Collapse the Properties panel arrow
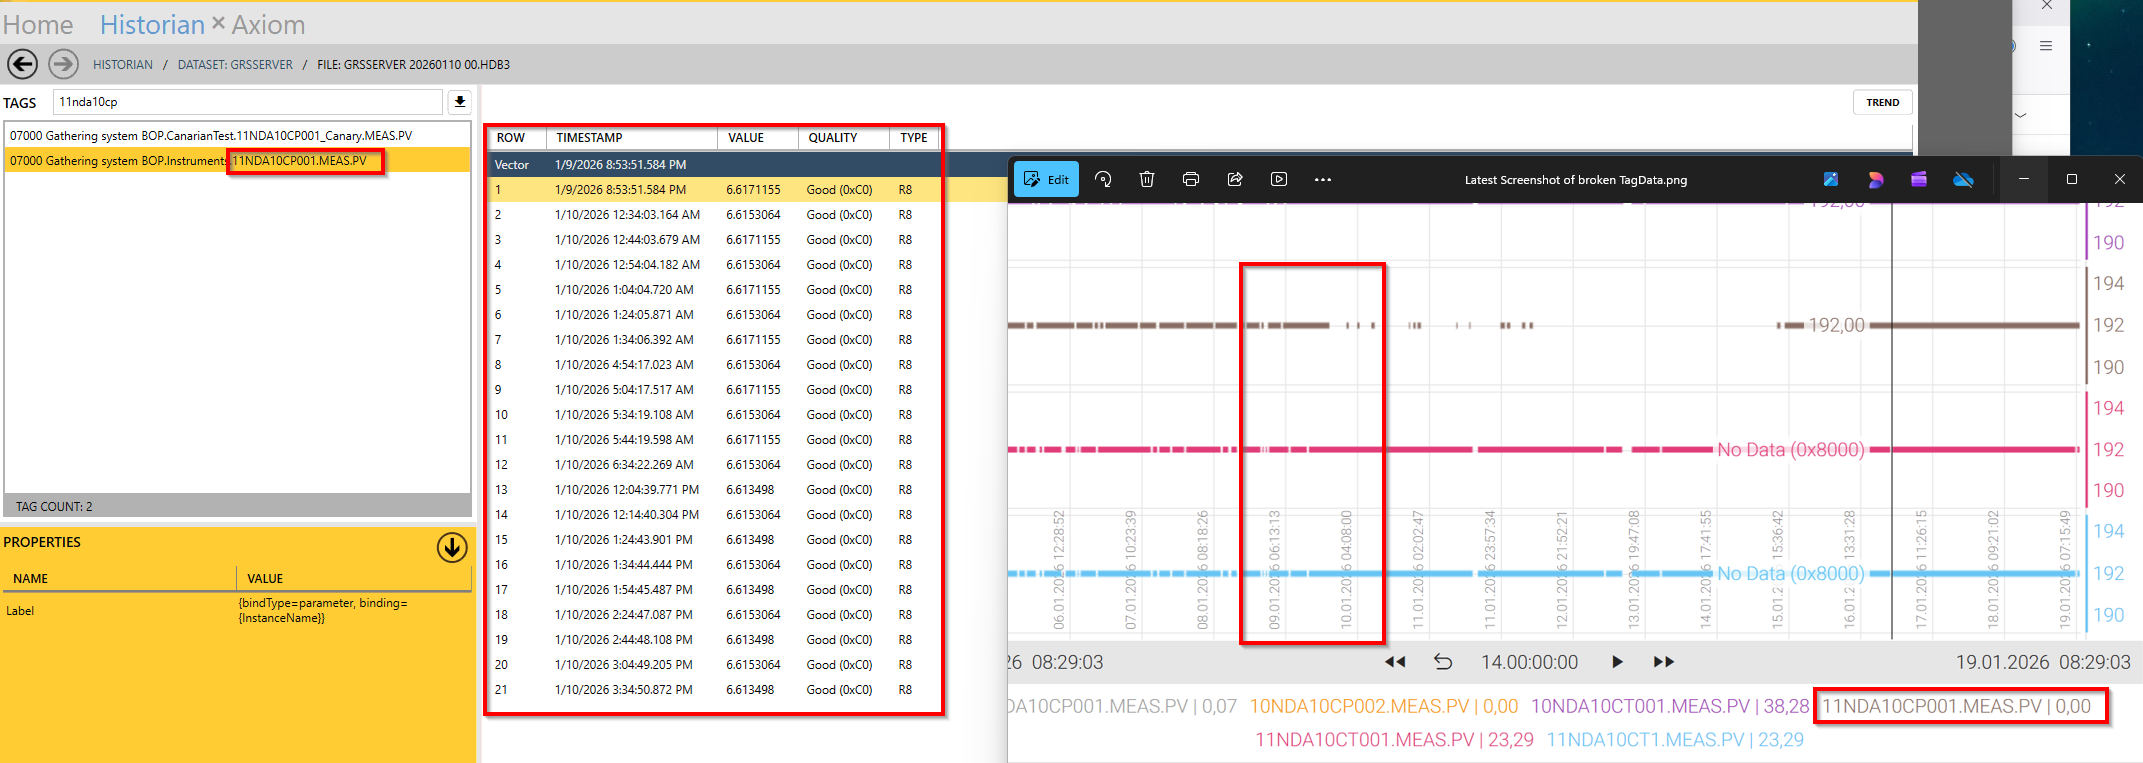 point(452,547)
